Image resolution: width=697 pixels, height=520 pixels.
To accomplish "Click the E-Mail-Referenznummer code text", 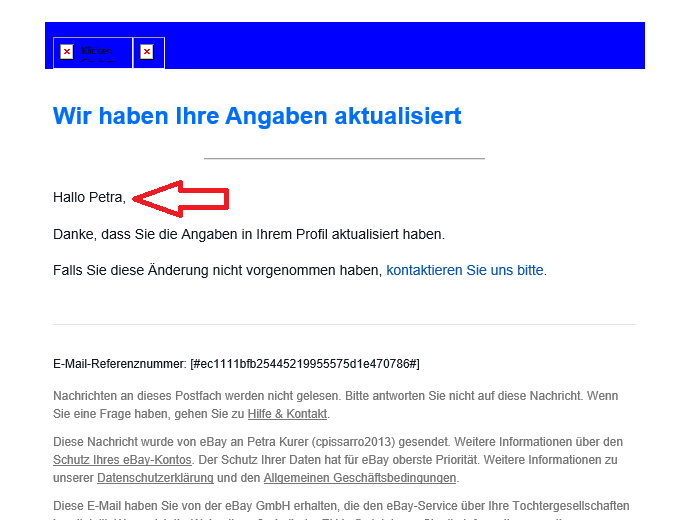I will [x=305, y=364].
